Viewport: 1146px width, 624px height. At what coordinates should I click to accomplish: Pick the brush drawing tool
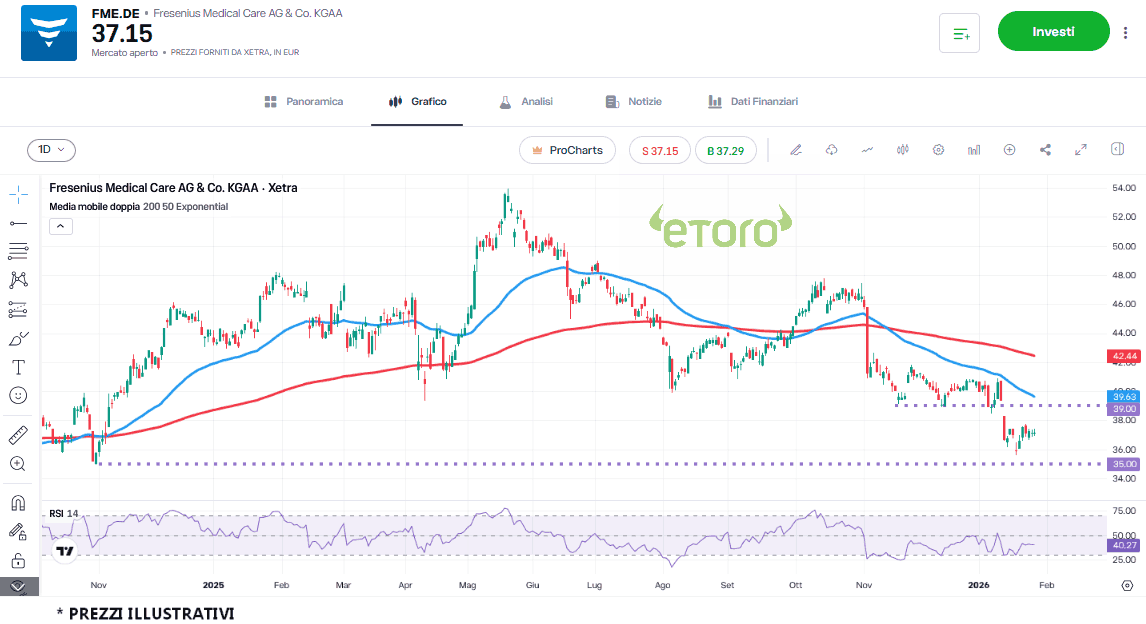pyautogui.click(x=18, y=338)
